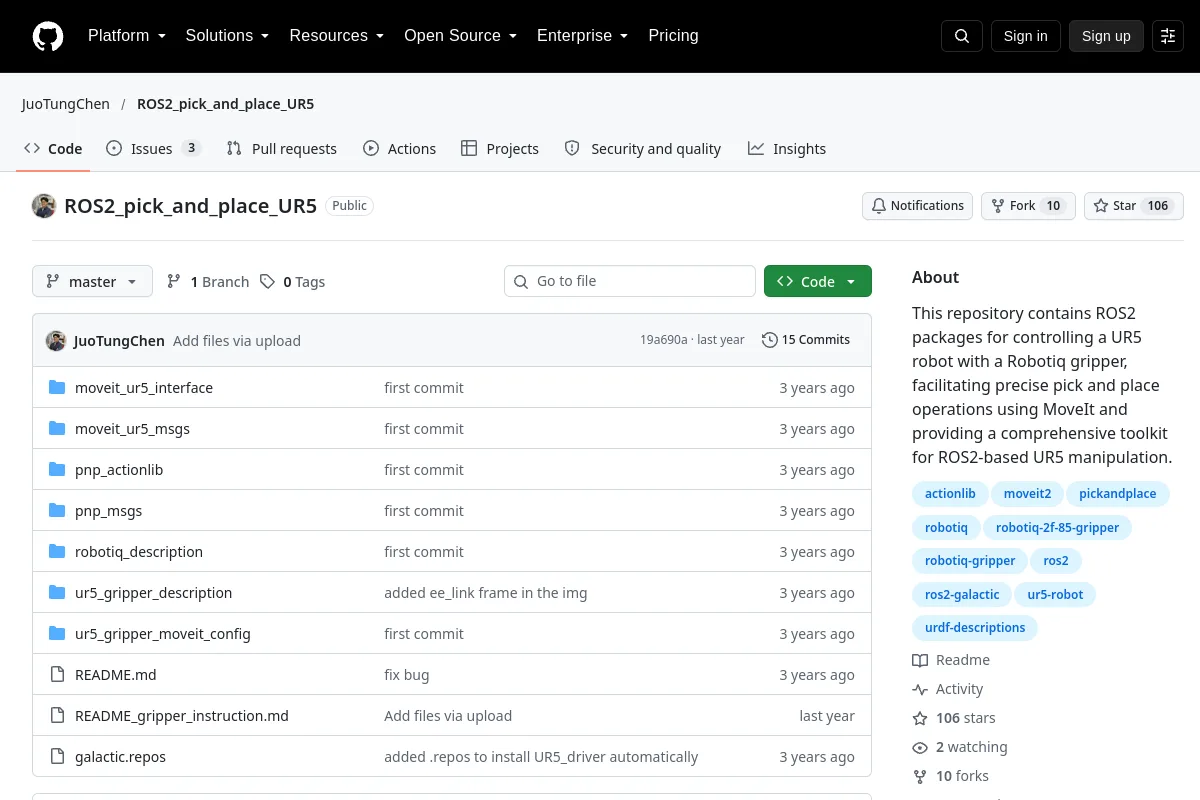This screenshot has height=800, width=1200.
Task: Click folder icon for ur5_gripper_moveit_config
Action: point(57,634)
